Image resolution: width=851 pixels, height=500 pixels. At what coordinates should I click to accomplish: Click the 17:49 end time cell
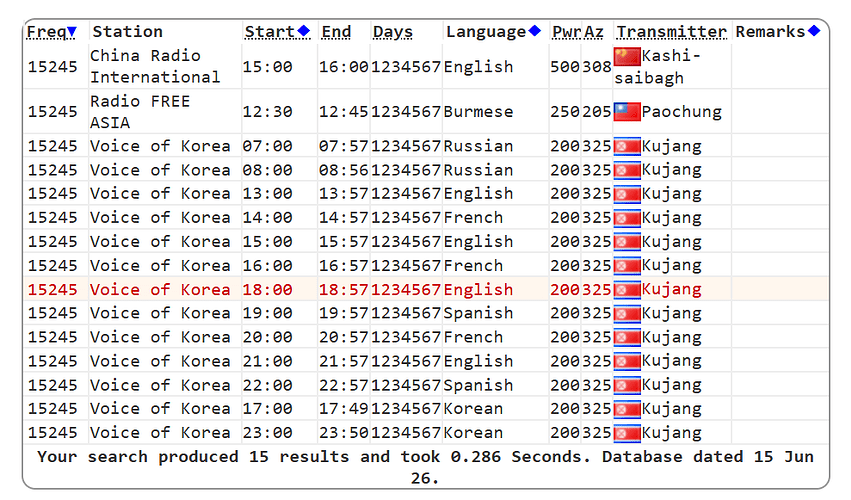(x=344, y=409)
